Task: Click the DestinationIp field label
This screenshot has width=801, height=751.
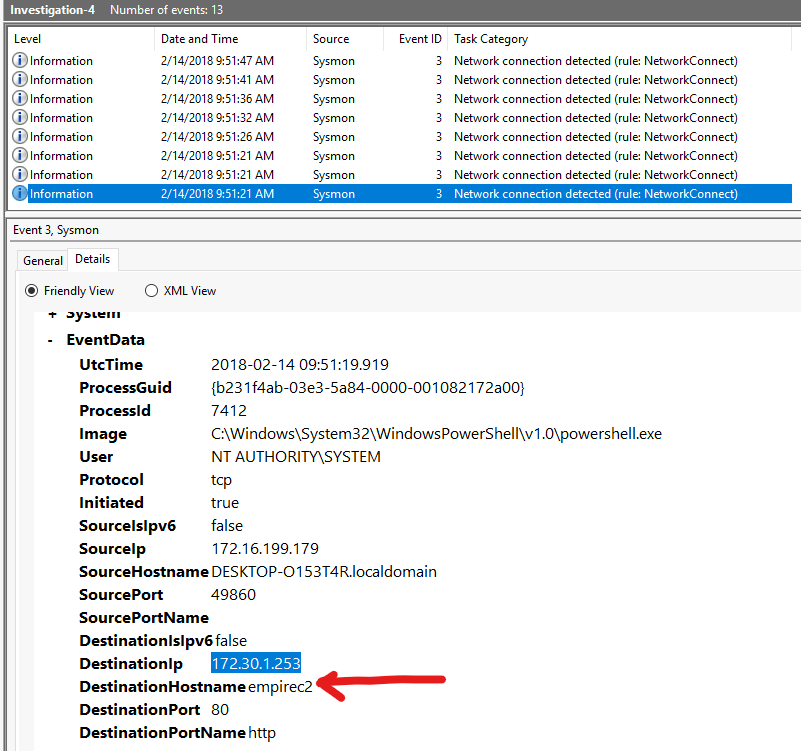Action: [131, 664]
